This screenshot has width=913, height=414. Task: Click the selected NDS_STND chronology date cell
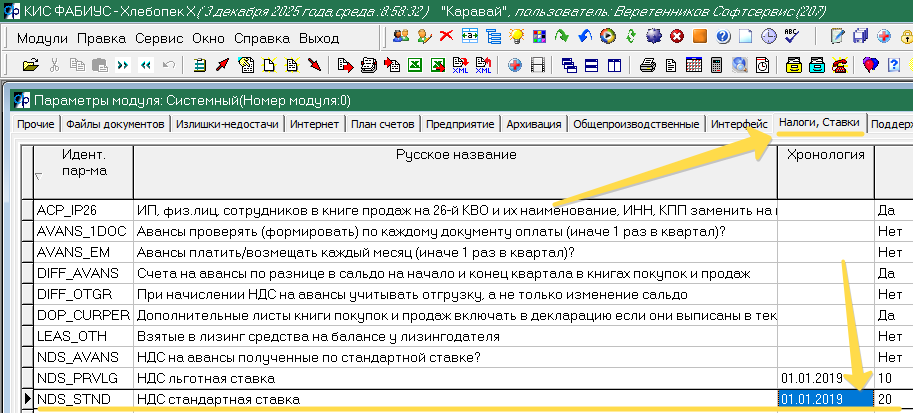826,399
